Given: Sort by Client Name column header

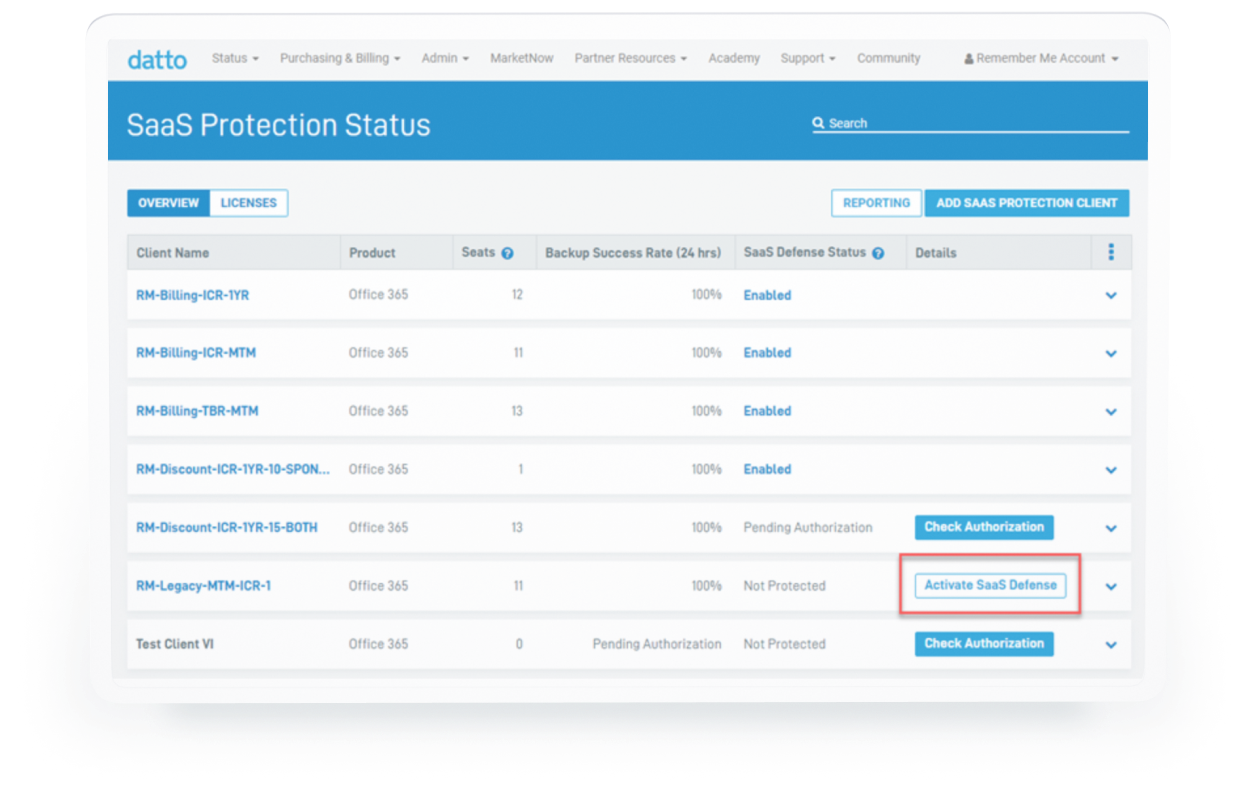Looking at the screenshot, I should tap(173, 253).
